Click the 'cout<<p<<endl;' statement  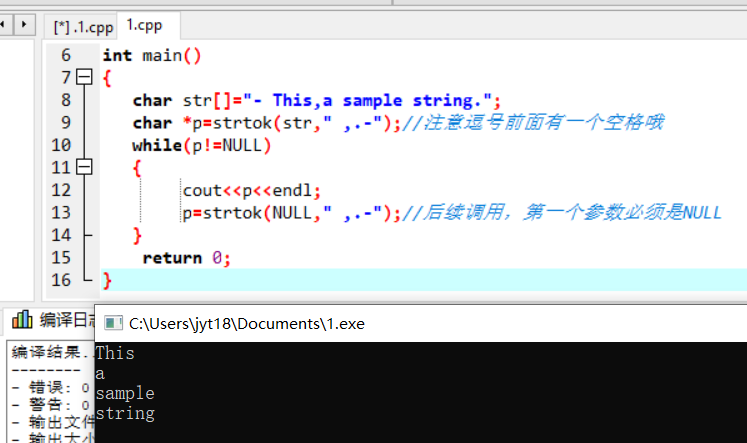tap(252, 191)
